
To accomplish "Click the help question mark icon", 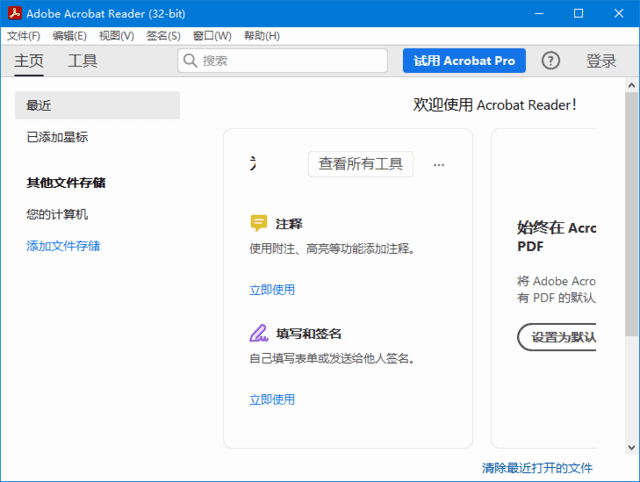I will (551, 61).
